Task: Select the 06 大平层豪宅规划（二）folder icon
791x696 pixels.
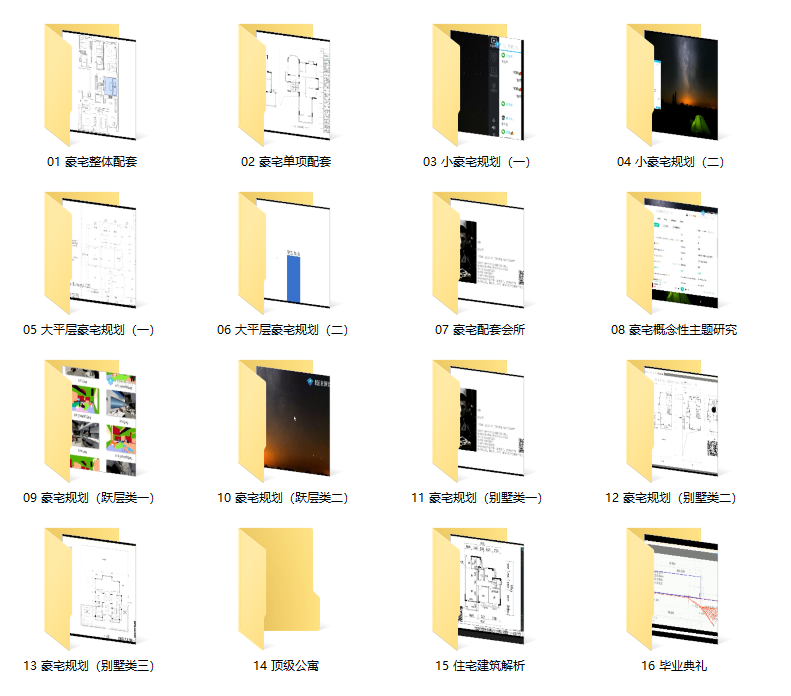Action: pos(285,253)
